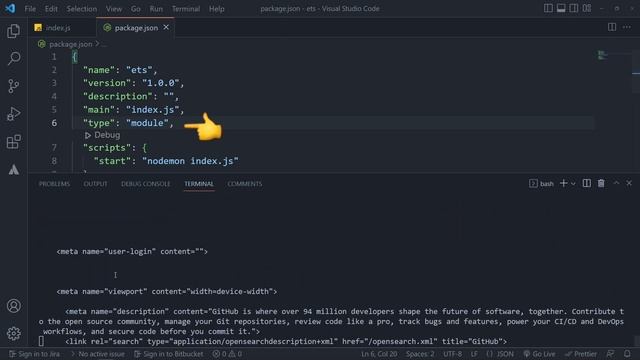This screenshot has width=640, height=360.
Task: Open the Search view in activity bar
Action: [13, 58]
